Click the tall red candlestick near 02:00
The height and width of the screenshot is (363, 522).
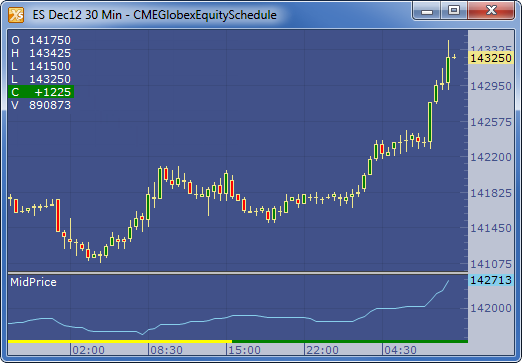(x=58, y=215)
